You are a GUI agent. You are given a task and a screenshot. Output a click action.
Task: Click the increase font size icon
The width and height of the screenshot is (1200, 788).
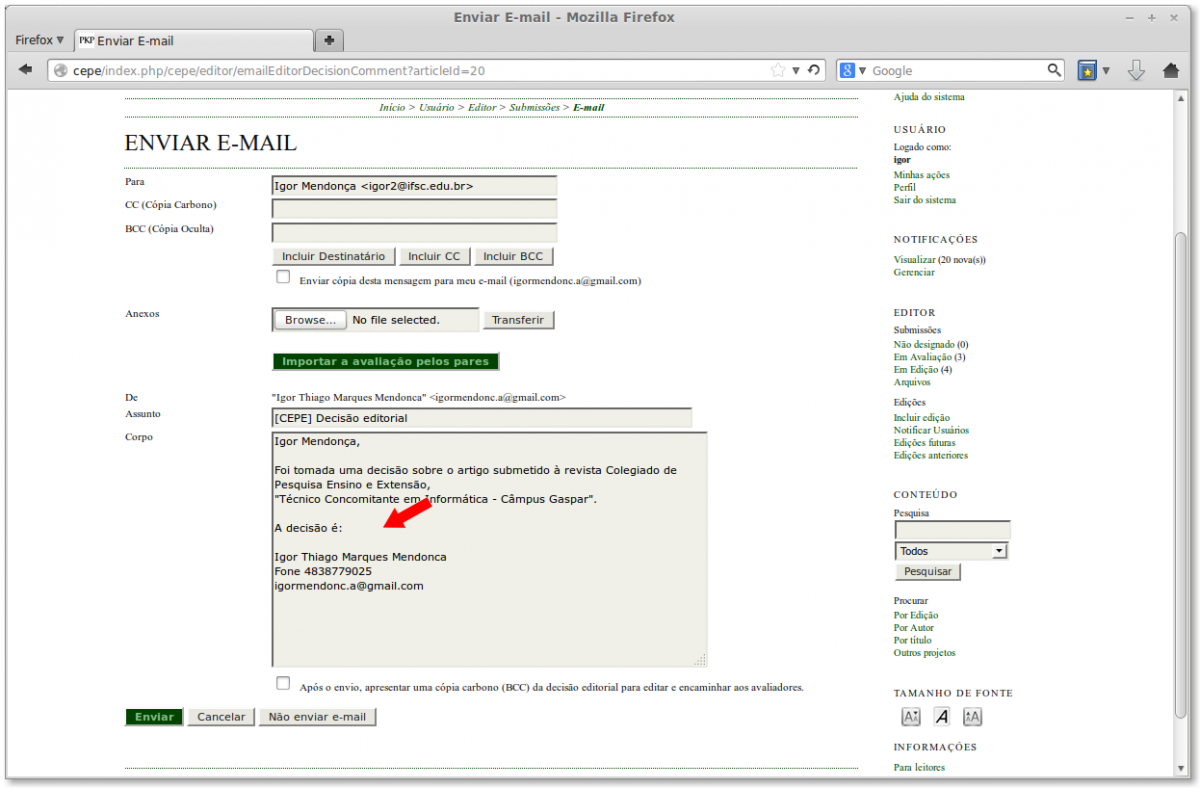[x=973, y=716]
